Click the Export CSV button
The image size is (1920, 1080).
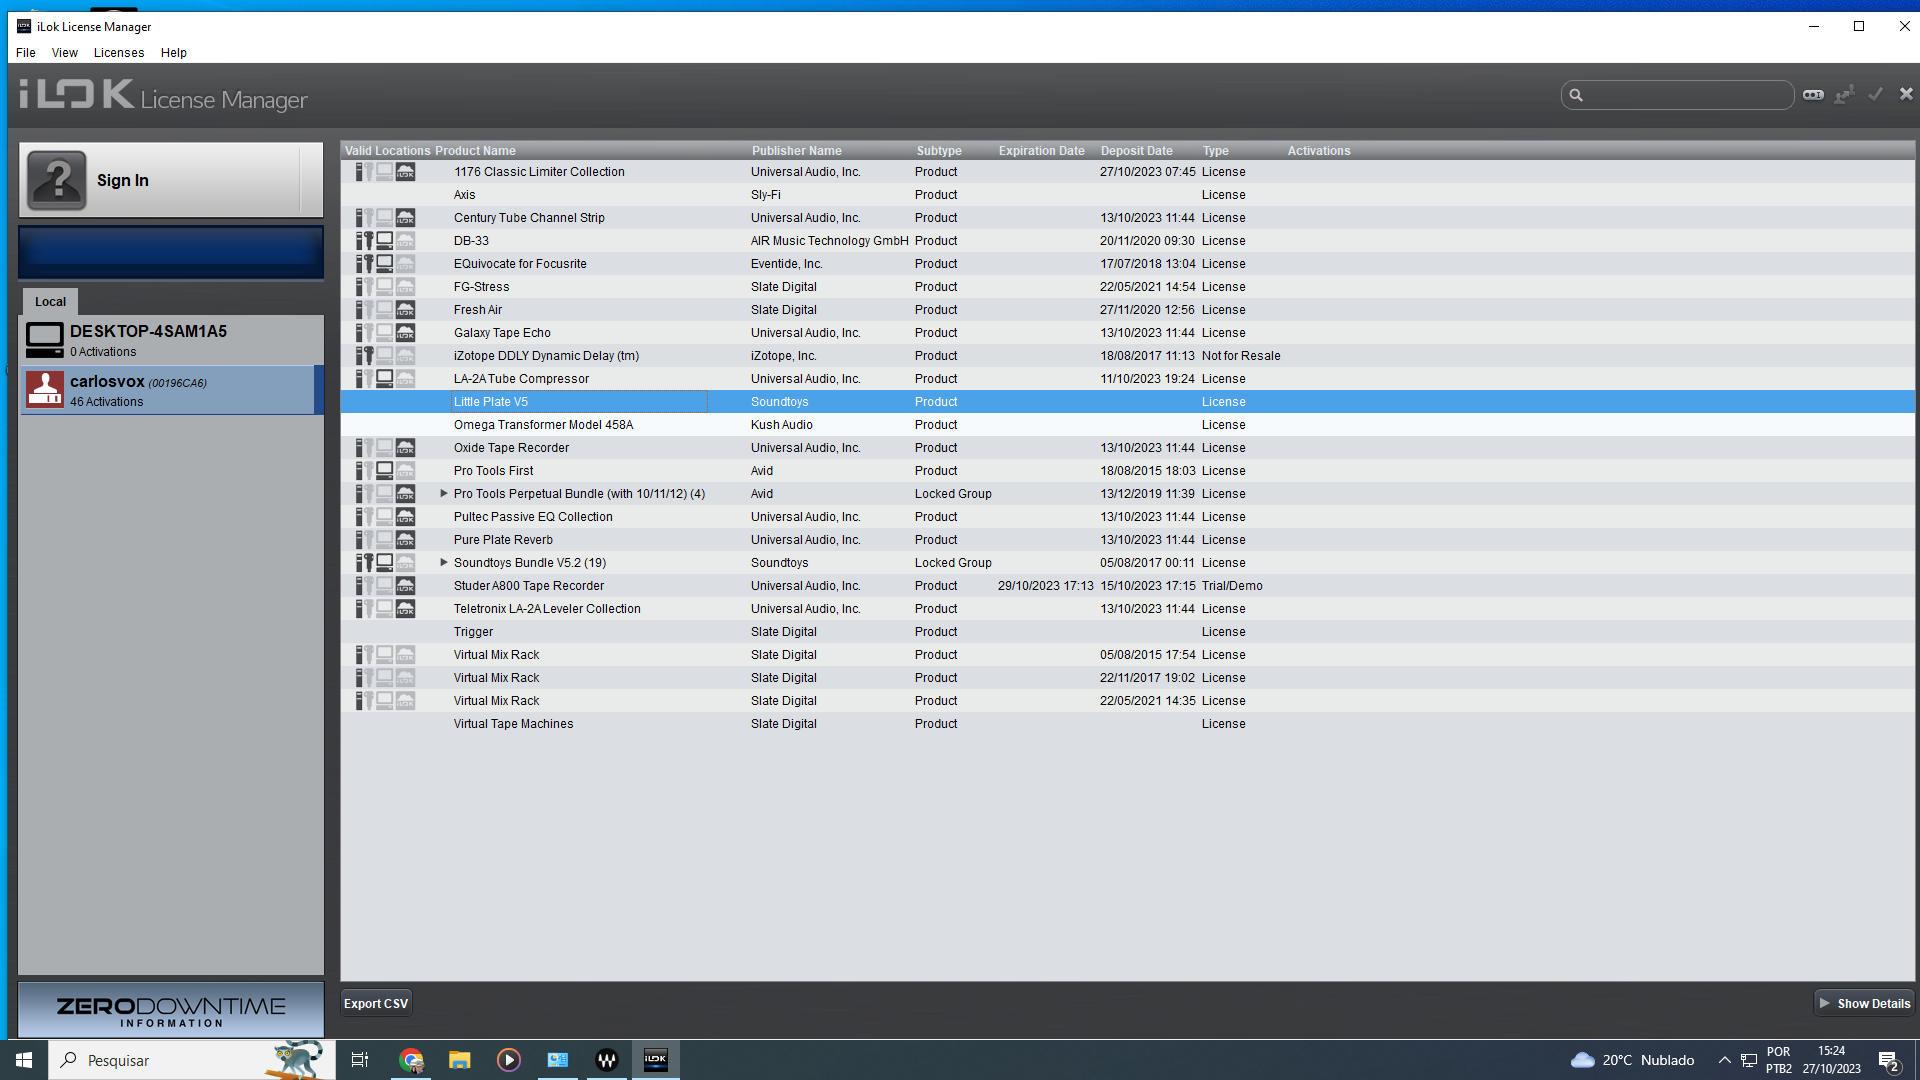(x=376, y=1003)
